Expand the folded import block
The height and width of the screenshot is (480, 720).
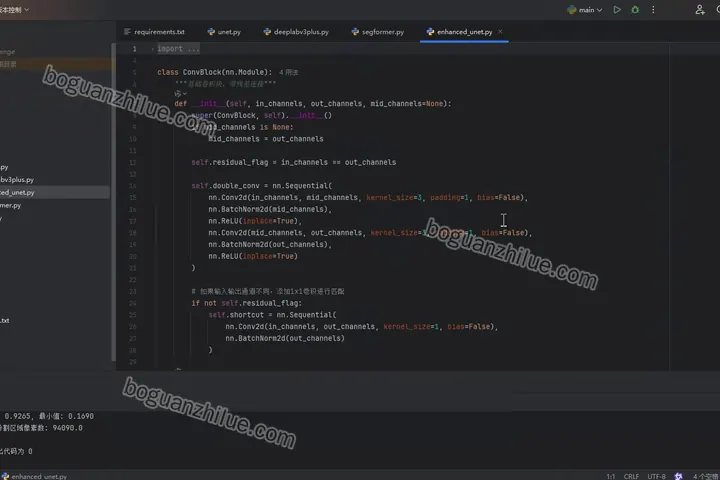pyautogui.click(x=178, y=49)
